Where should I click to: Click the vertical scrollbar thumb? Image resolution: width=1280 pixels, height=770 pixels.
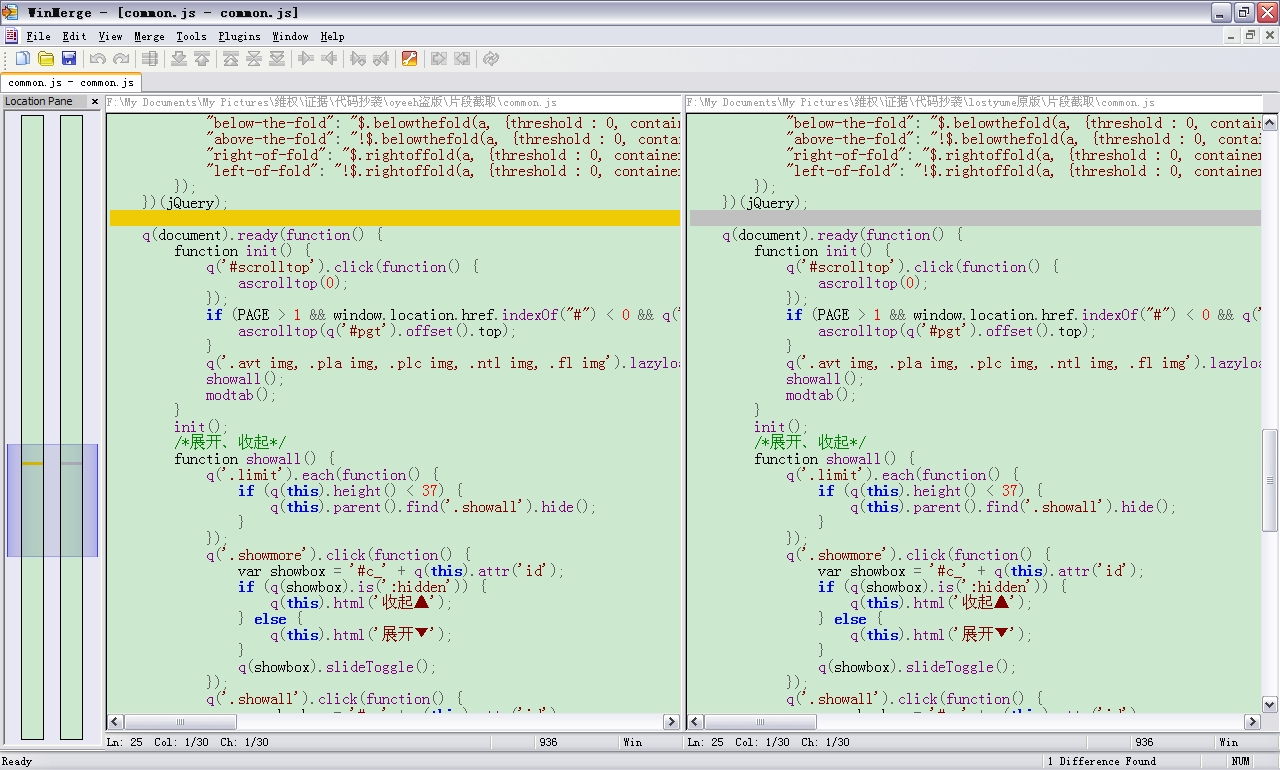click(x=1270, y=479)
